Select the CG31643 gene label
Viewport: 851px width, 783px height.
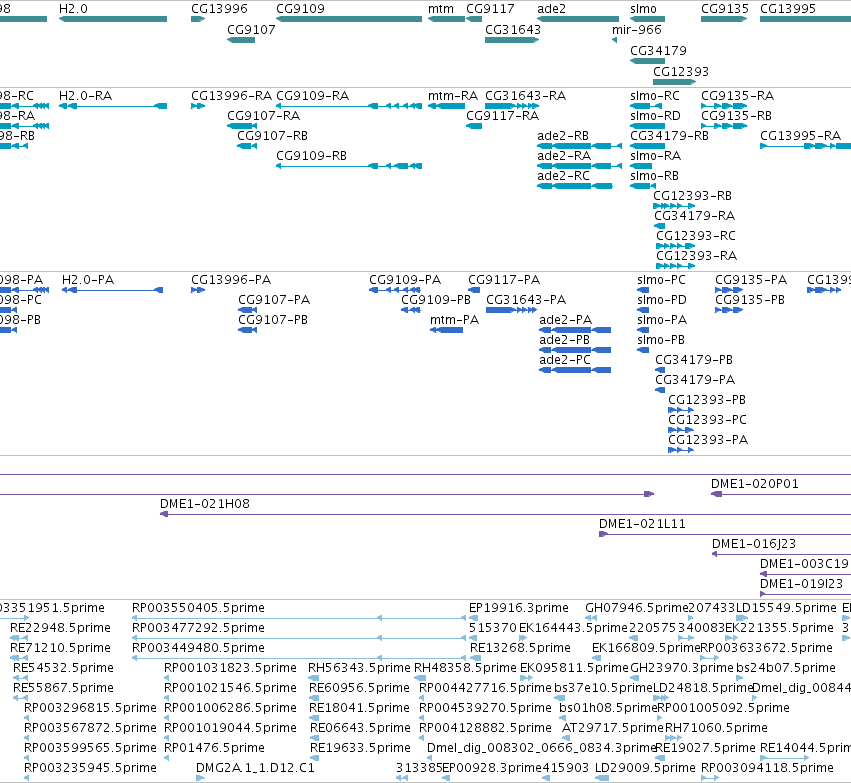[513, 30]
